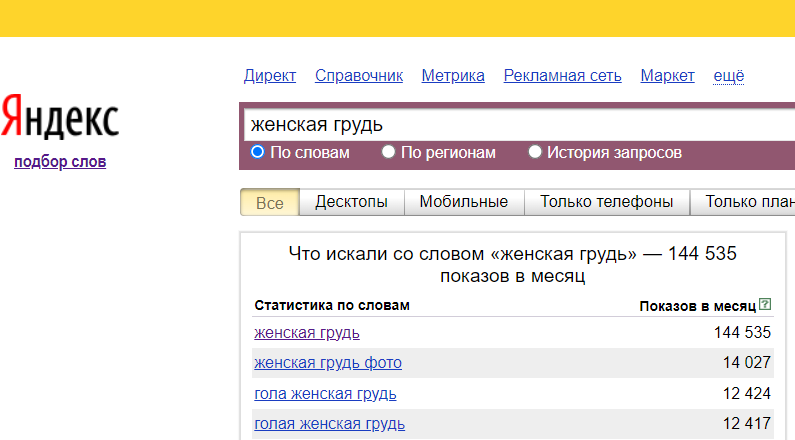This screenshot has width=795, height=440.
Task: Open the голая женская грудь keyword link
Action: tap(330, 424)
